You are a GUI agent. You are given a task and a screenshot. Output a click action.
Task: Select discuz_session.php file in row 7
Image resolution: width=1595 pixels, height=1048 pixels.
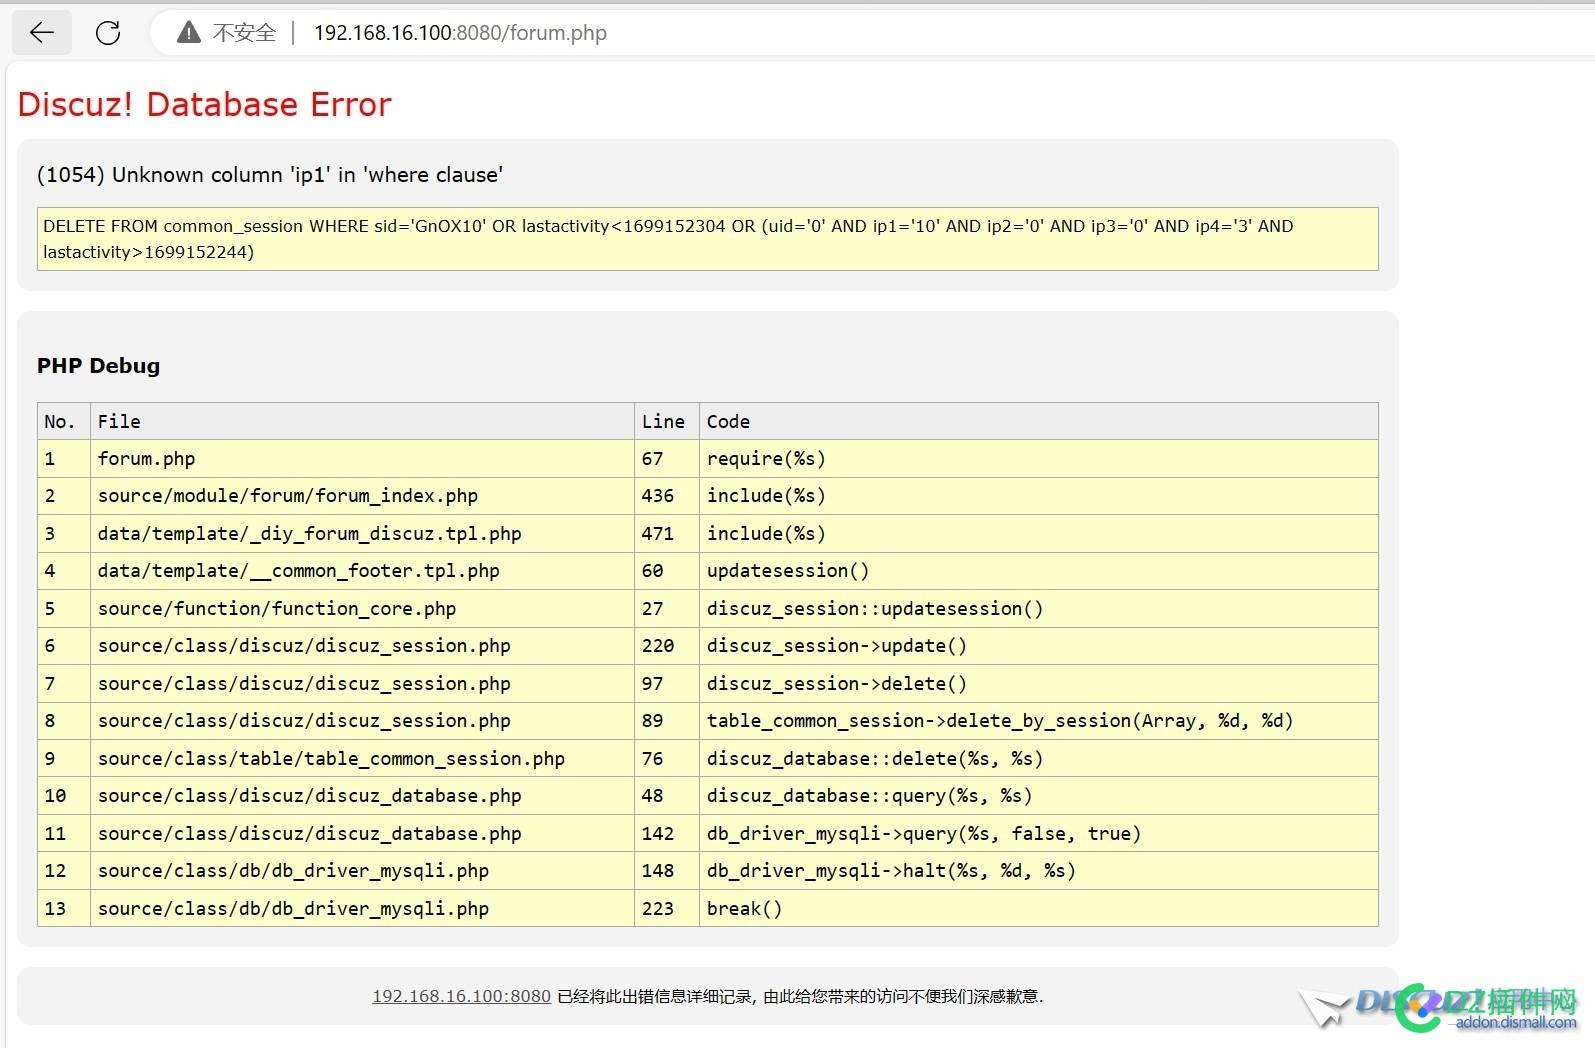[x=362, y=684]
